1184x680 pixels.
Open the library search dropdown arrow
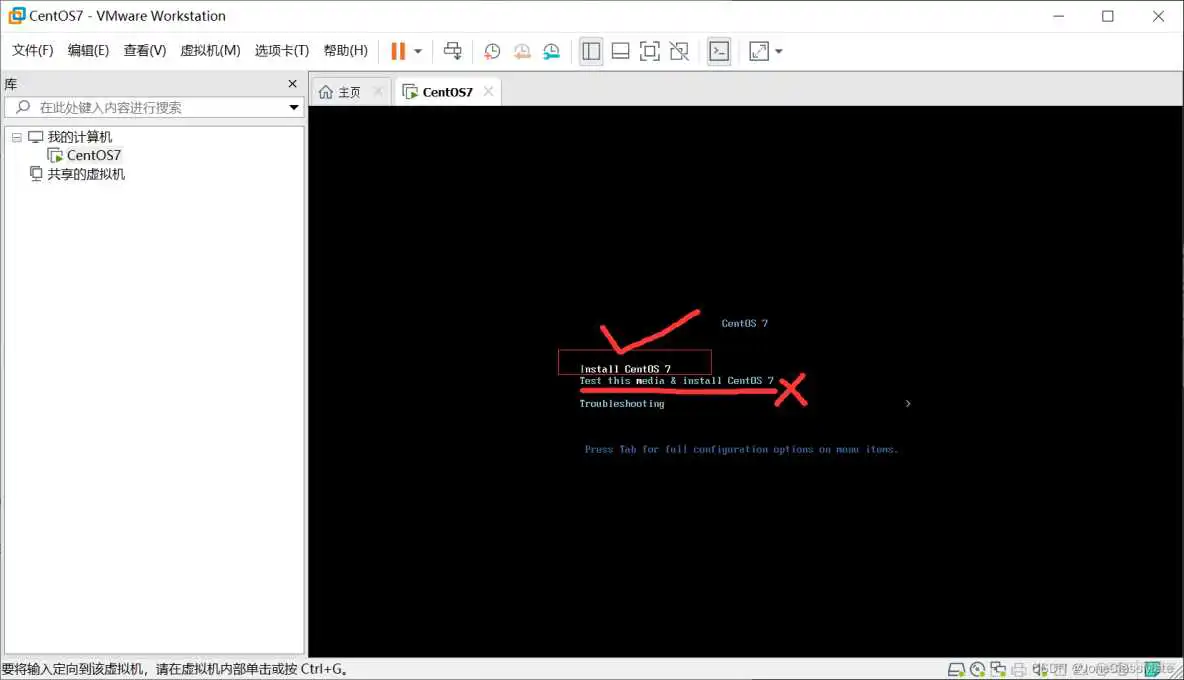(x=293, y=107)
